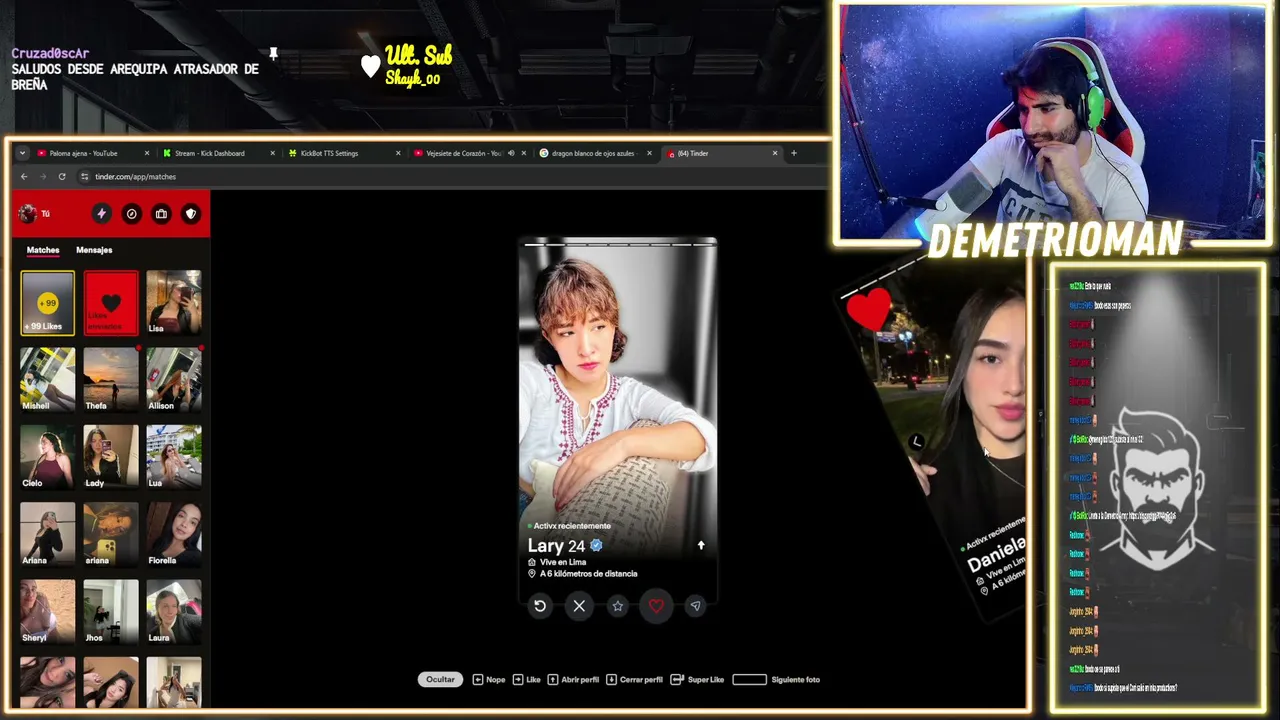Open the red Likes enviados tile
The width and height of the screenshot is (1280, 720).
[111, 302]
